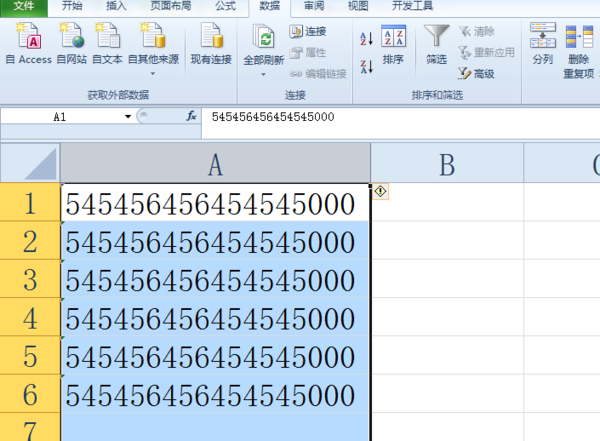Click 清除 to clear filter
Image resolution: width=600 pixels, height=441 pixels.
[476, 31]
